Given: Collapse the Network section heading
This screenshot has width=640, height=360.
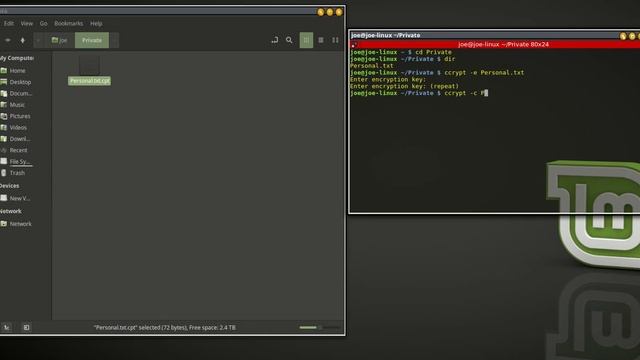Looking at the screenshot, I should [x=11, y=211].
